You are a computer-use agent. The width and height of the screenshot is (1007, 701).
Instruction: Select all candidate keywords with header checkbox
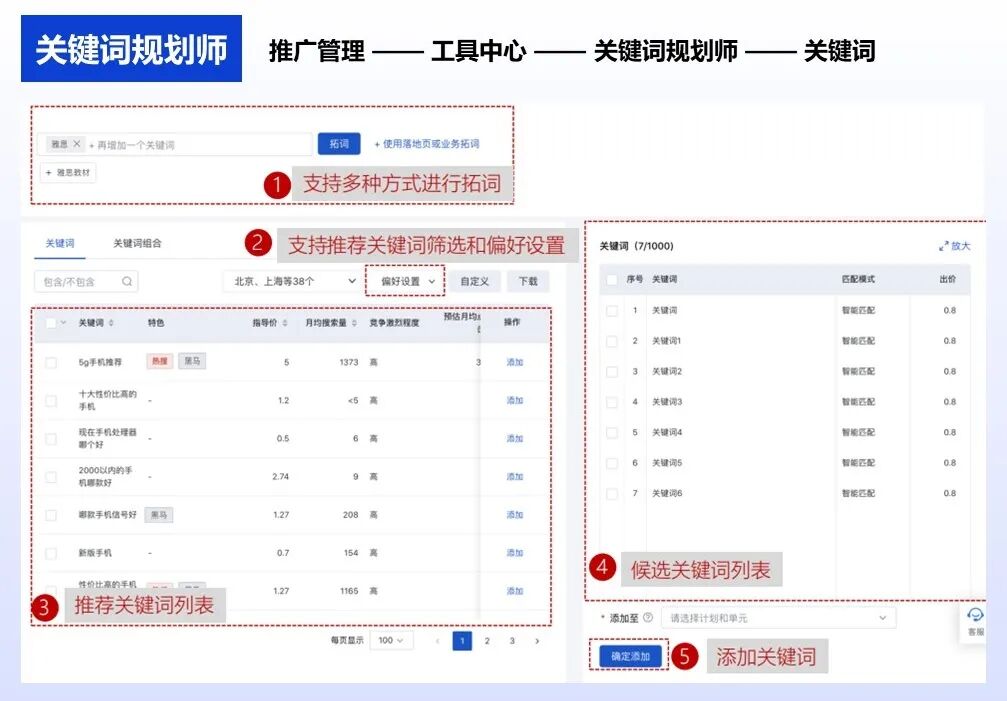point(613,281)
